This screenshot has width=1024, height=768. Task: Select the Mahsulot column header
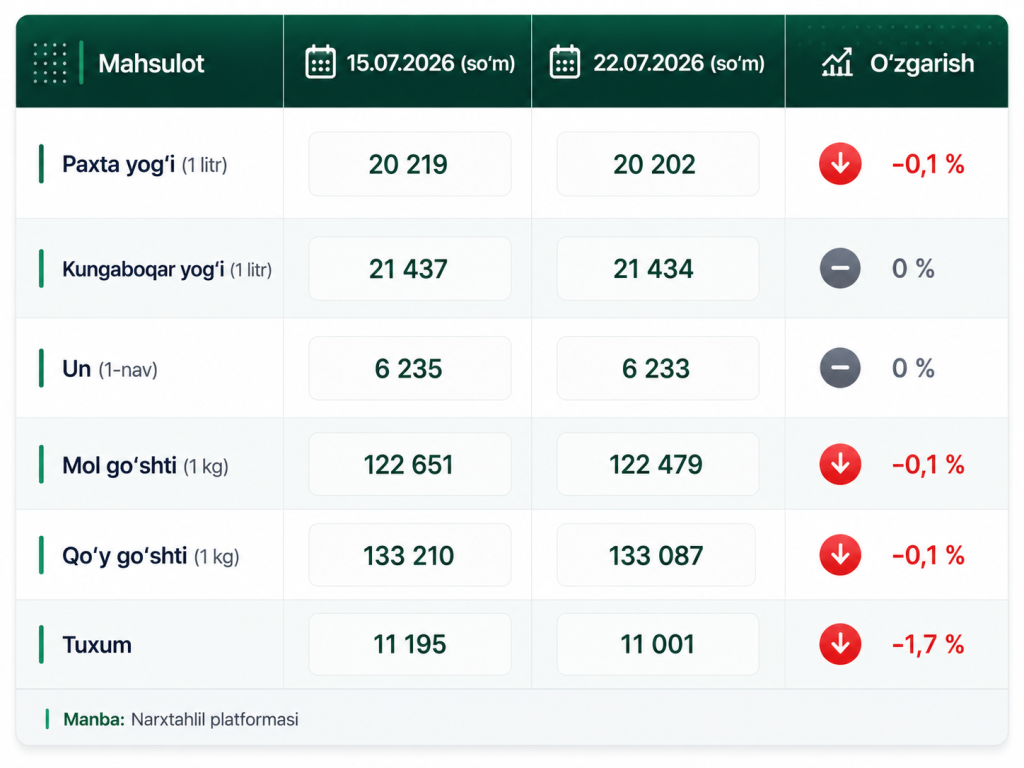[150, 63]
